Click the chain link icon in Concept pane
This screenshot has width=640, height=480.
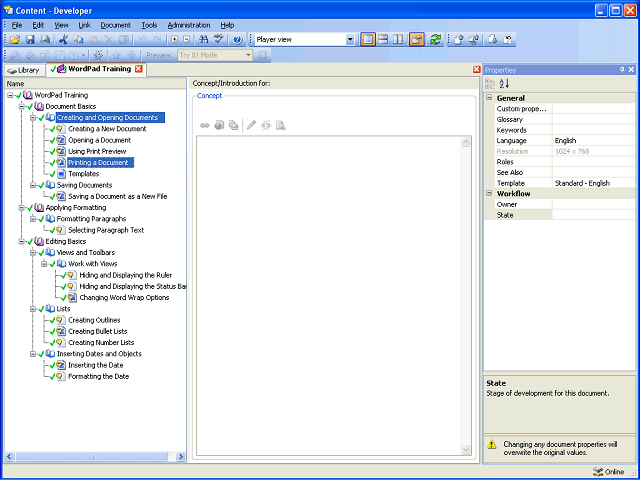[x=205, y=125]
